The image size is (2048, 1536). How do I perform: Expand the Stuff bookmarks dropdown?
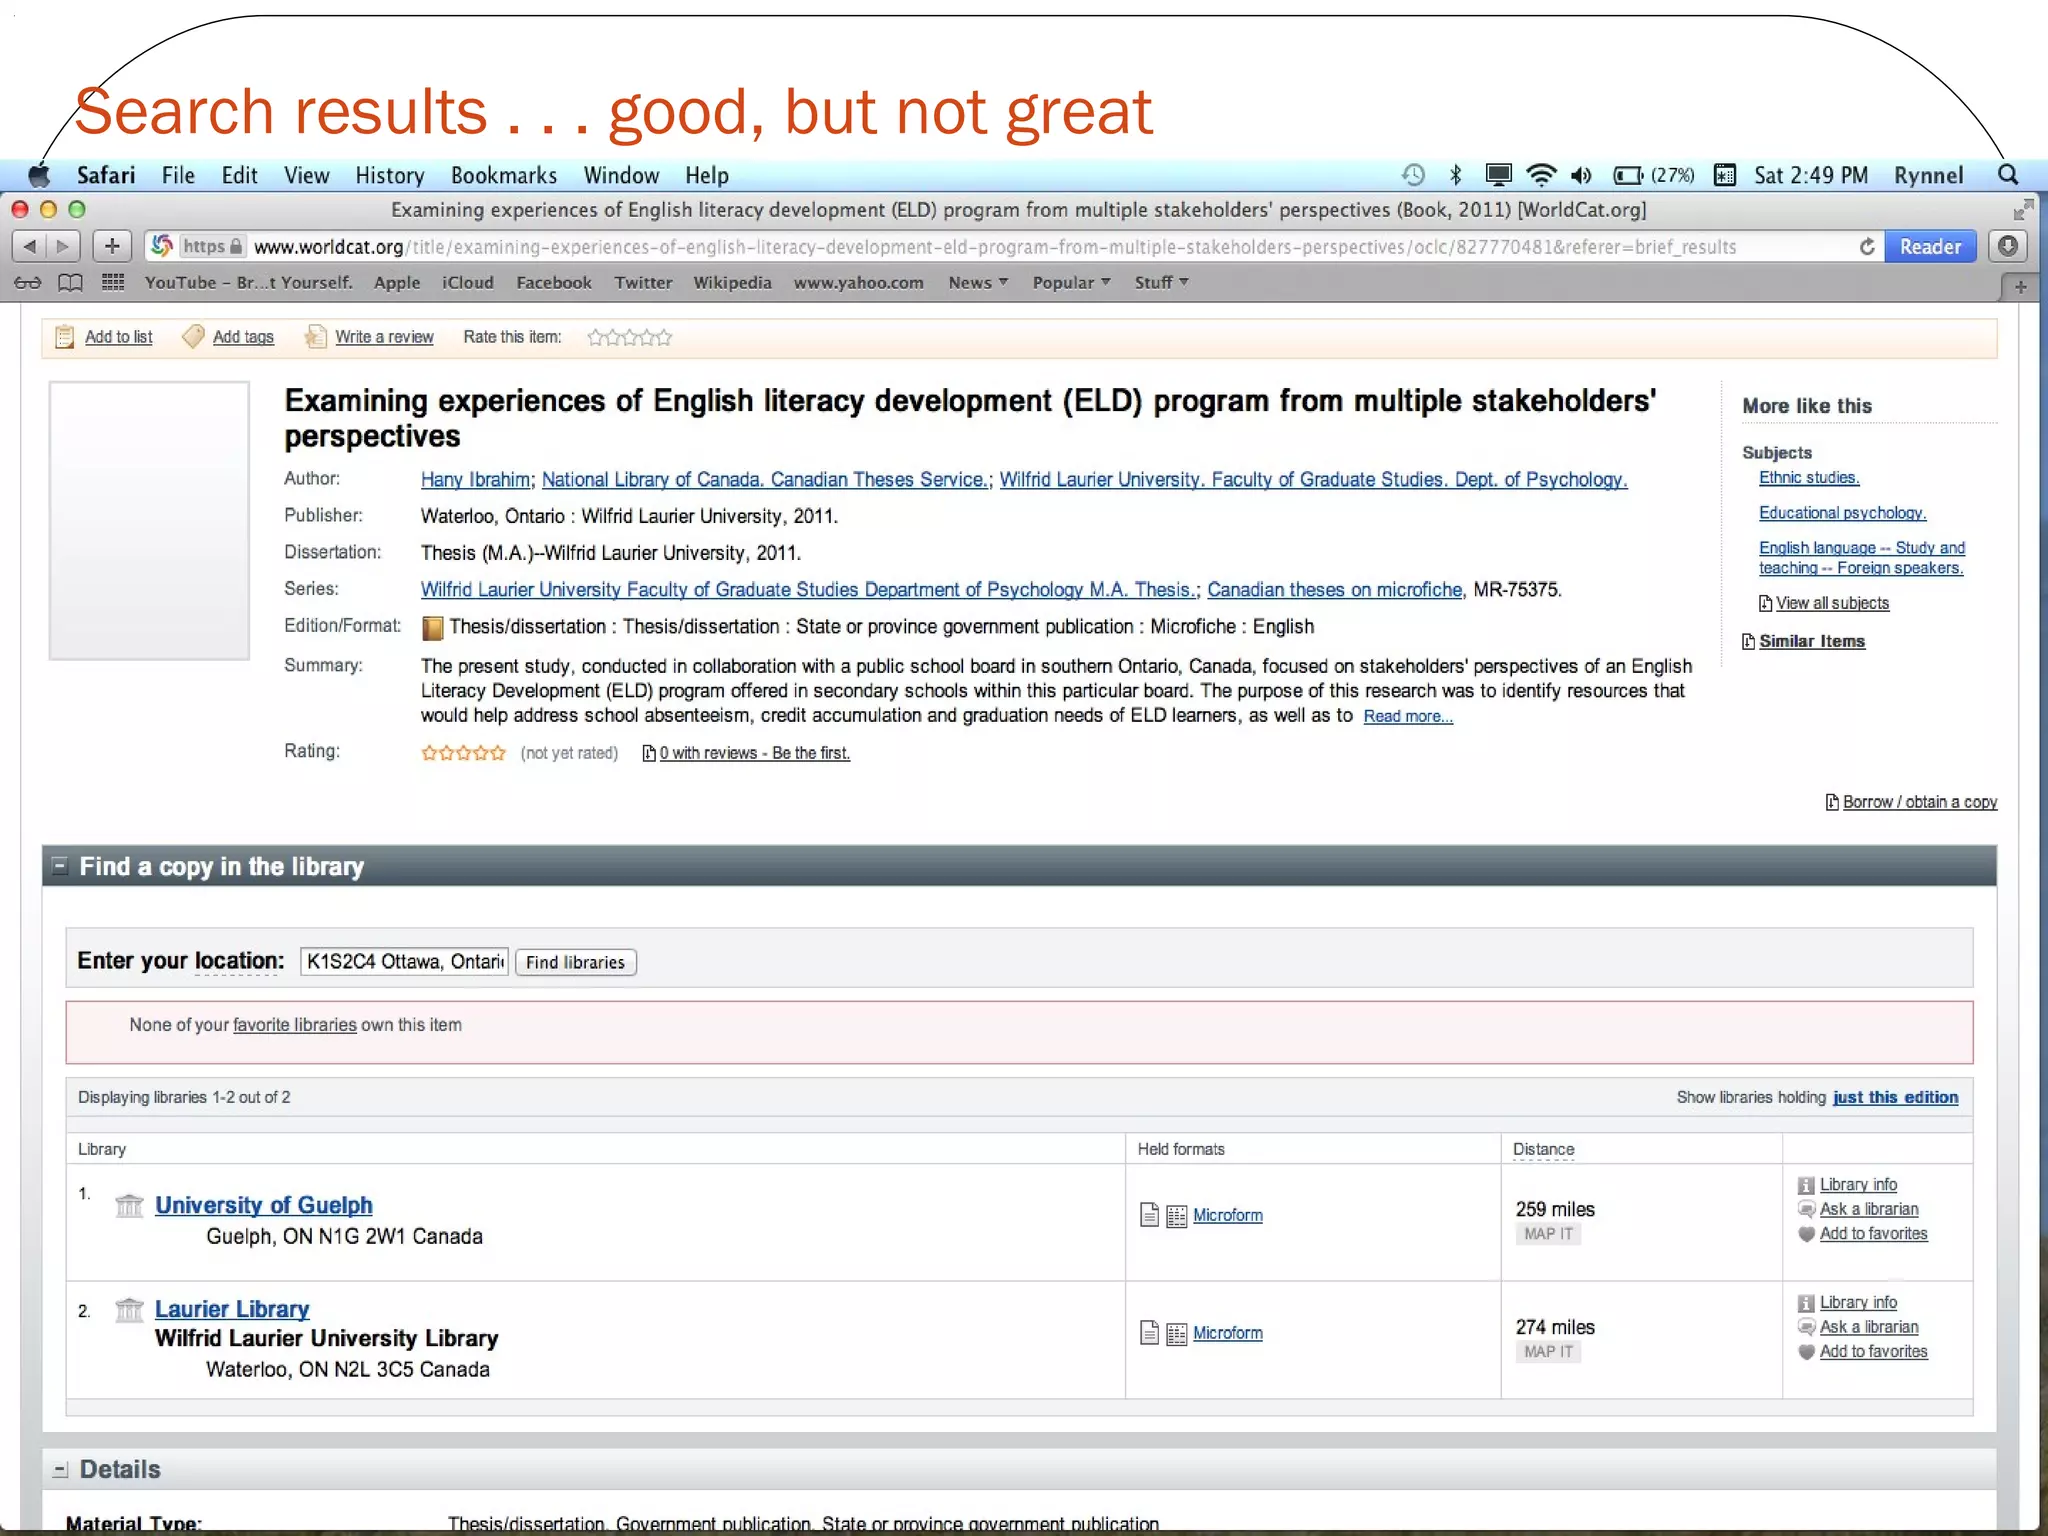[1161, 282]
